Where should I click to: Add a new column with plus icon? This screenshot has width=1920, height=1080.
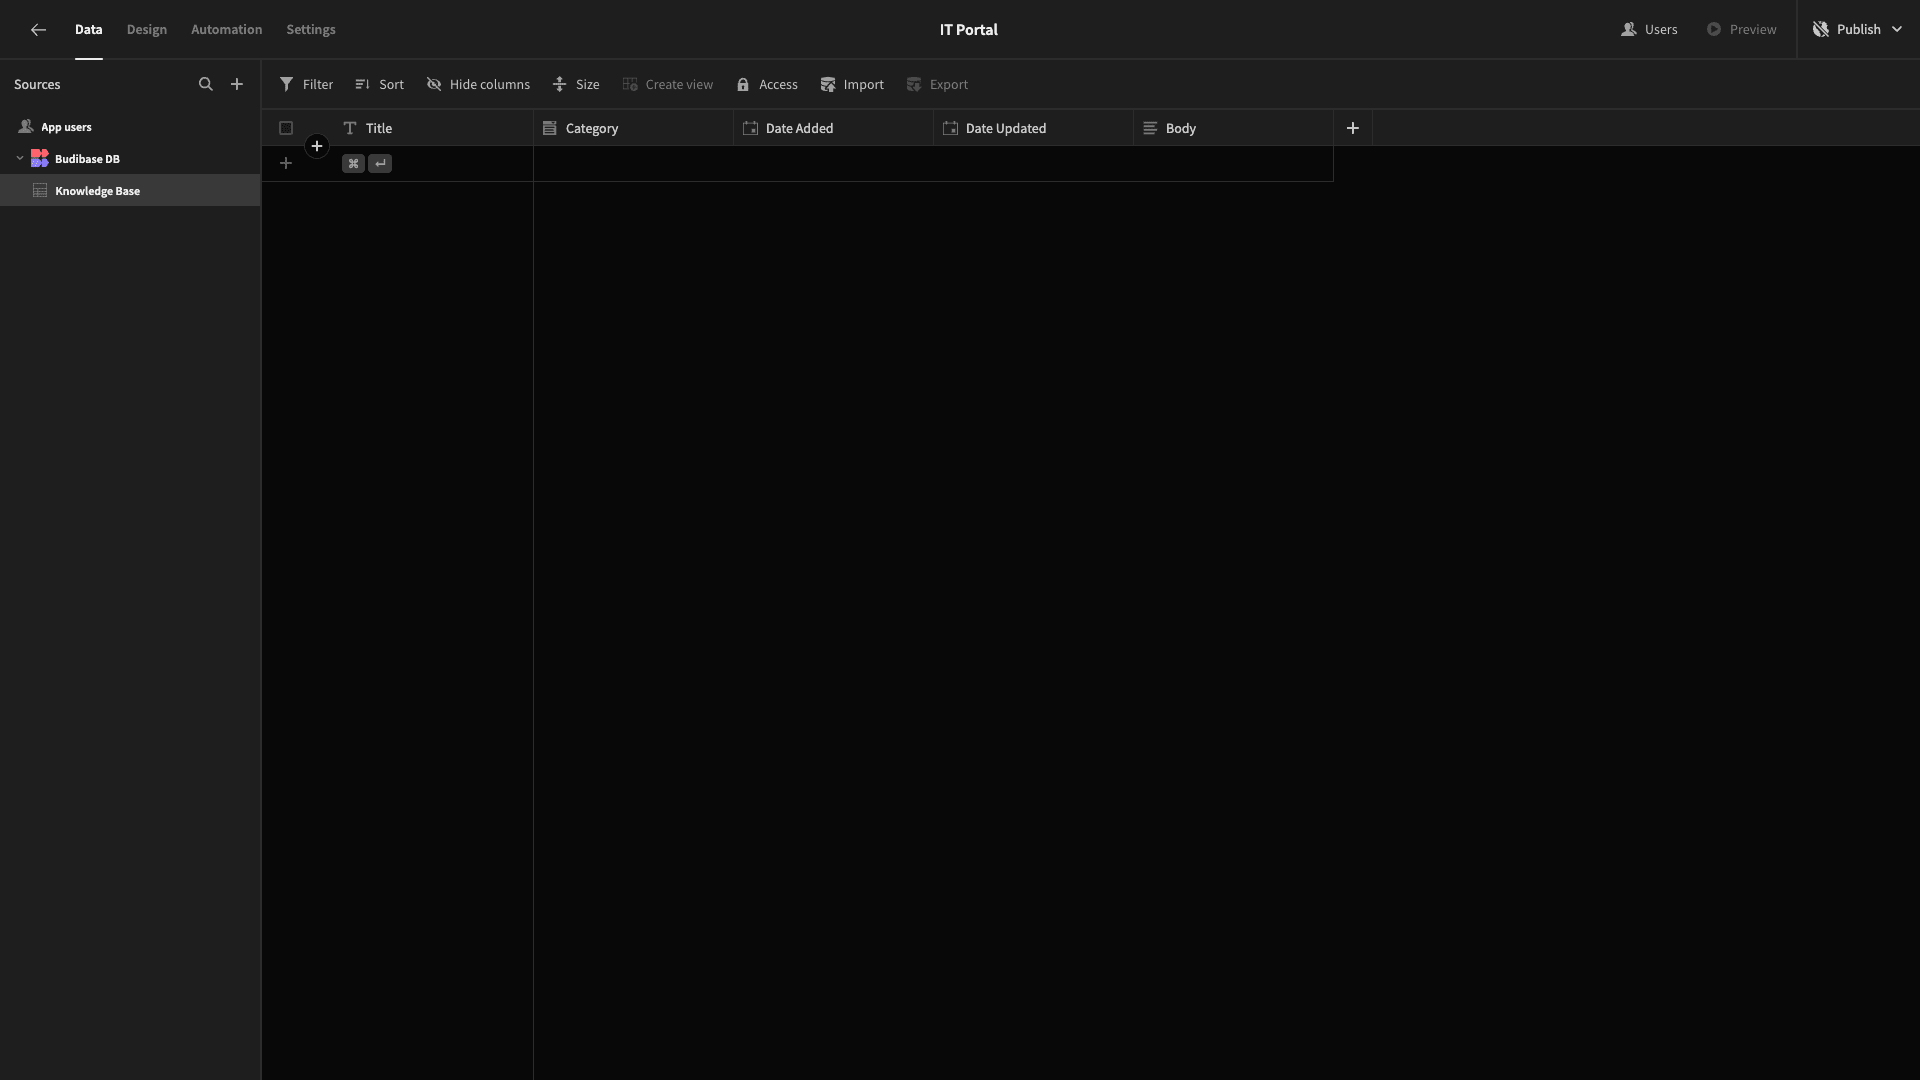click(x=1353, y=128)
